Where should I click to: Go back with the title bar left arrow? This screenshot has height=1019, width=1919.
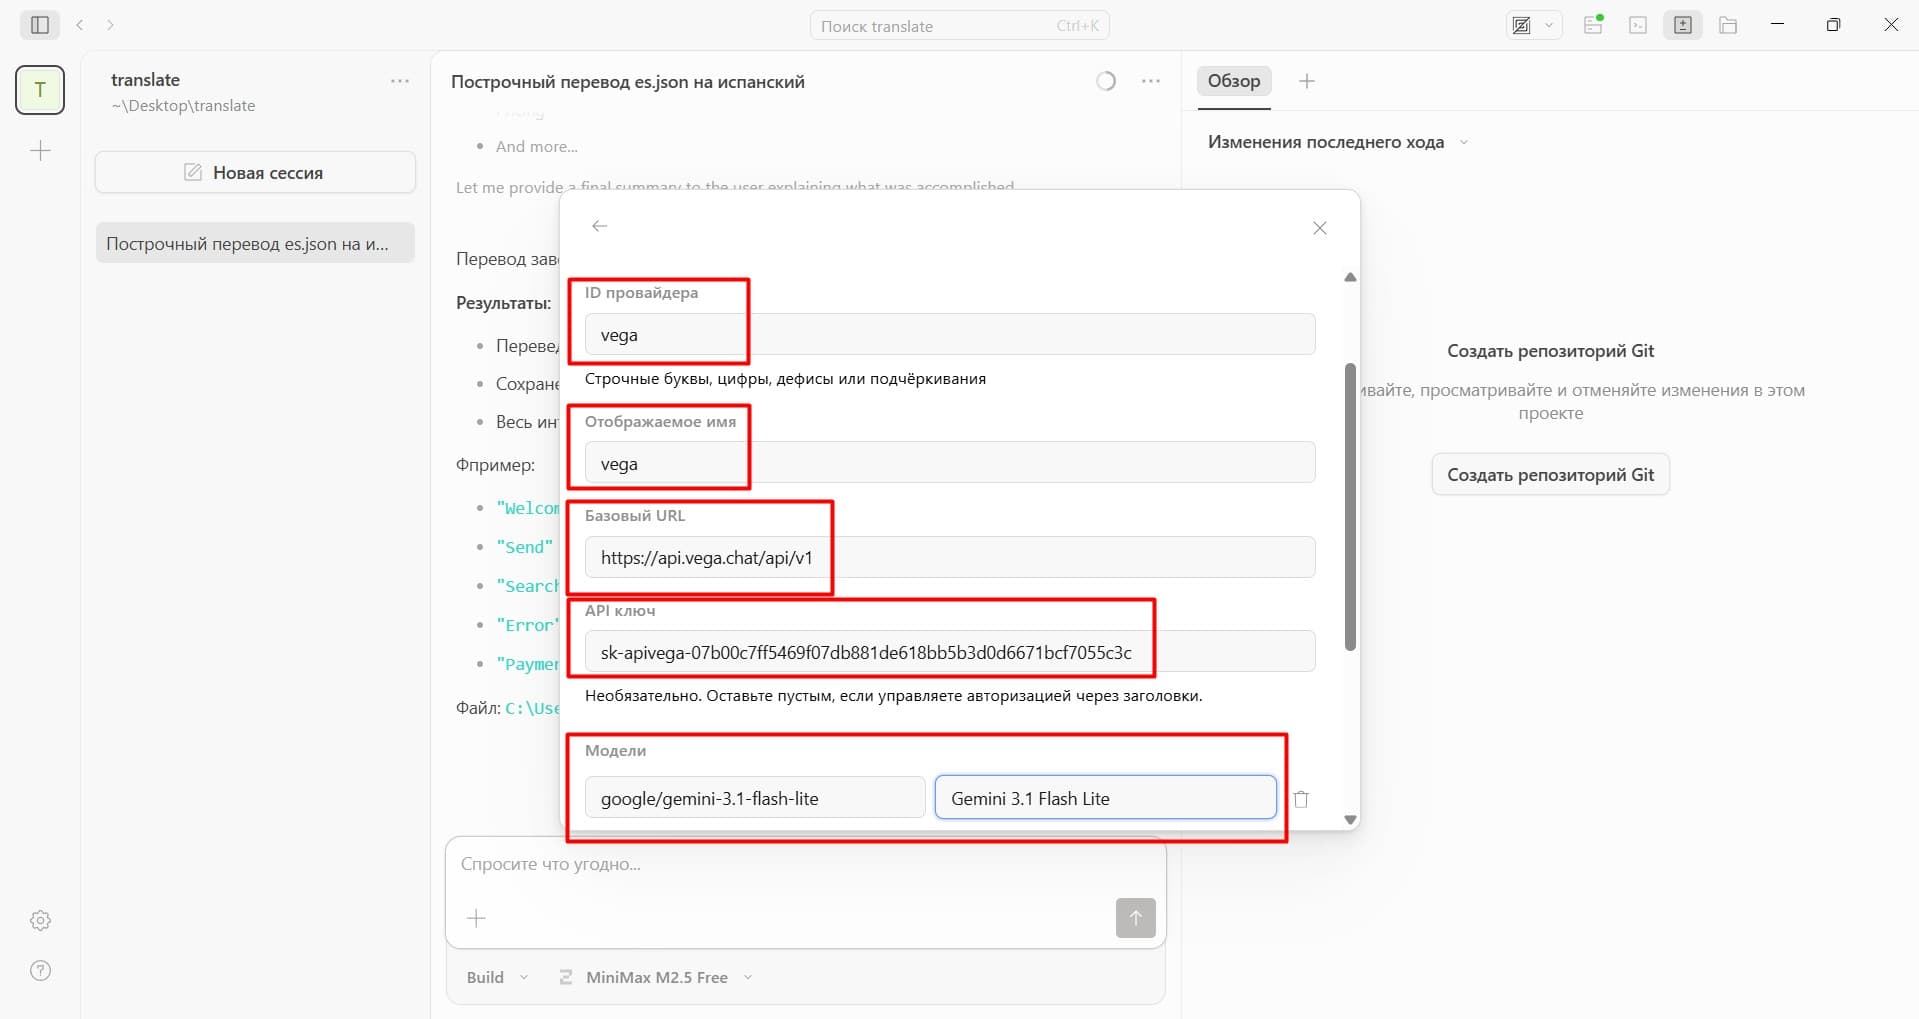point(80,25)
